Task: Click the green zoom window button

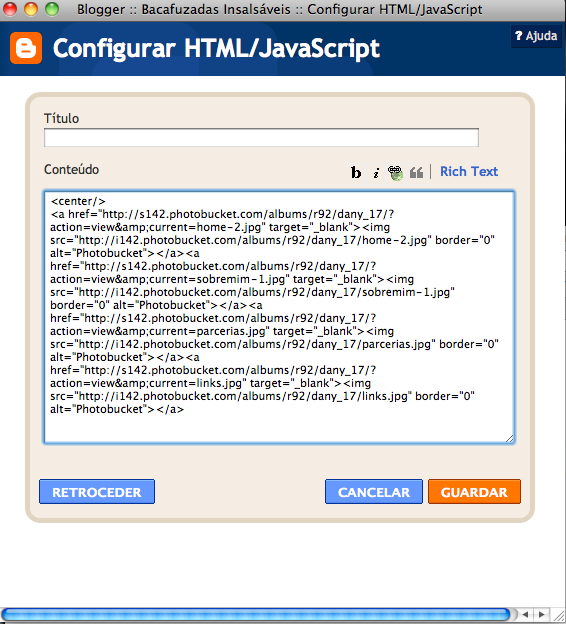Action: 52,9
